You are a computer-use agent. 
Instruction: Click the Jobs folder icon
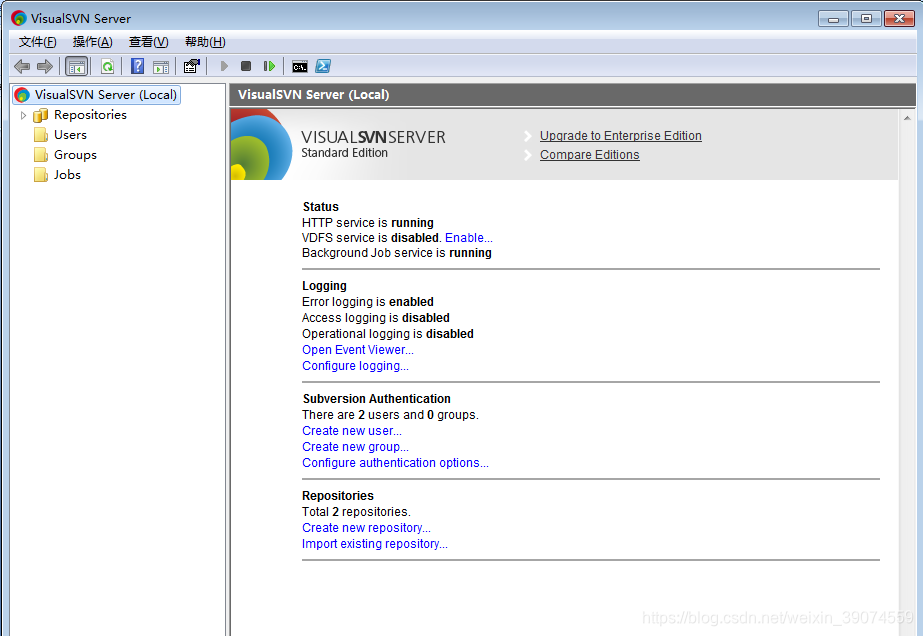coord(41,175)
